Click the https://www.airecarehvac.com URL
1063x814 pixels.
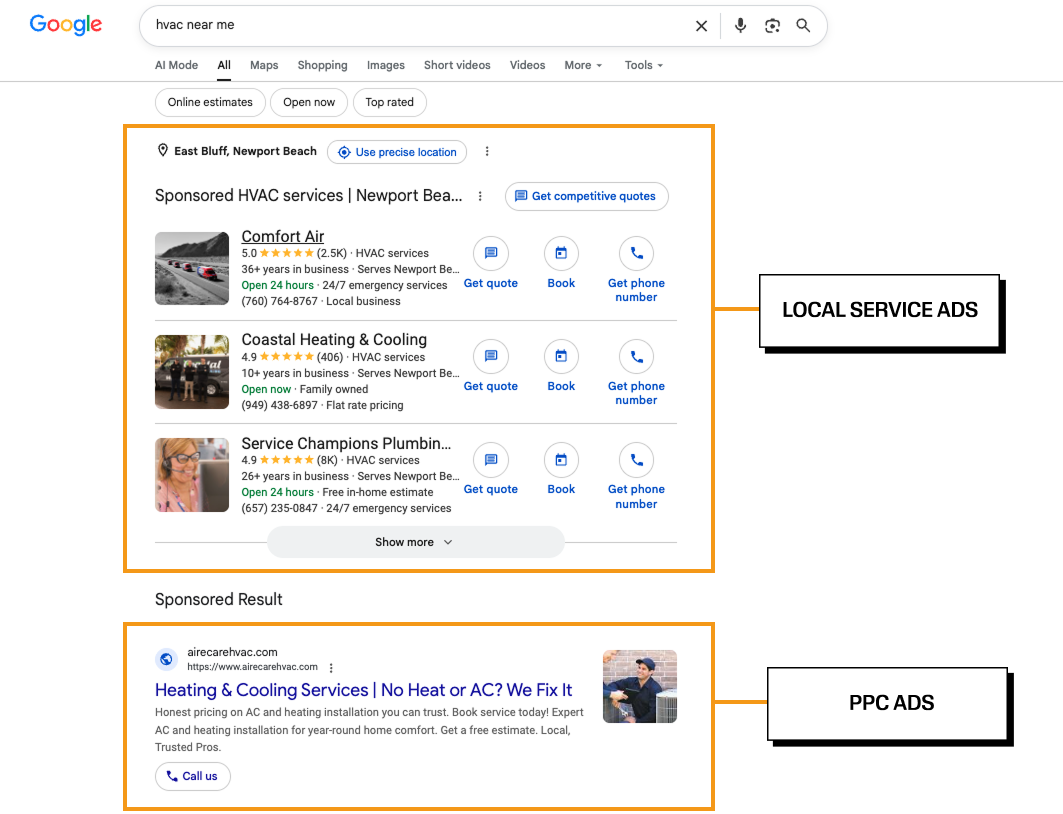(252, 667)
